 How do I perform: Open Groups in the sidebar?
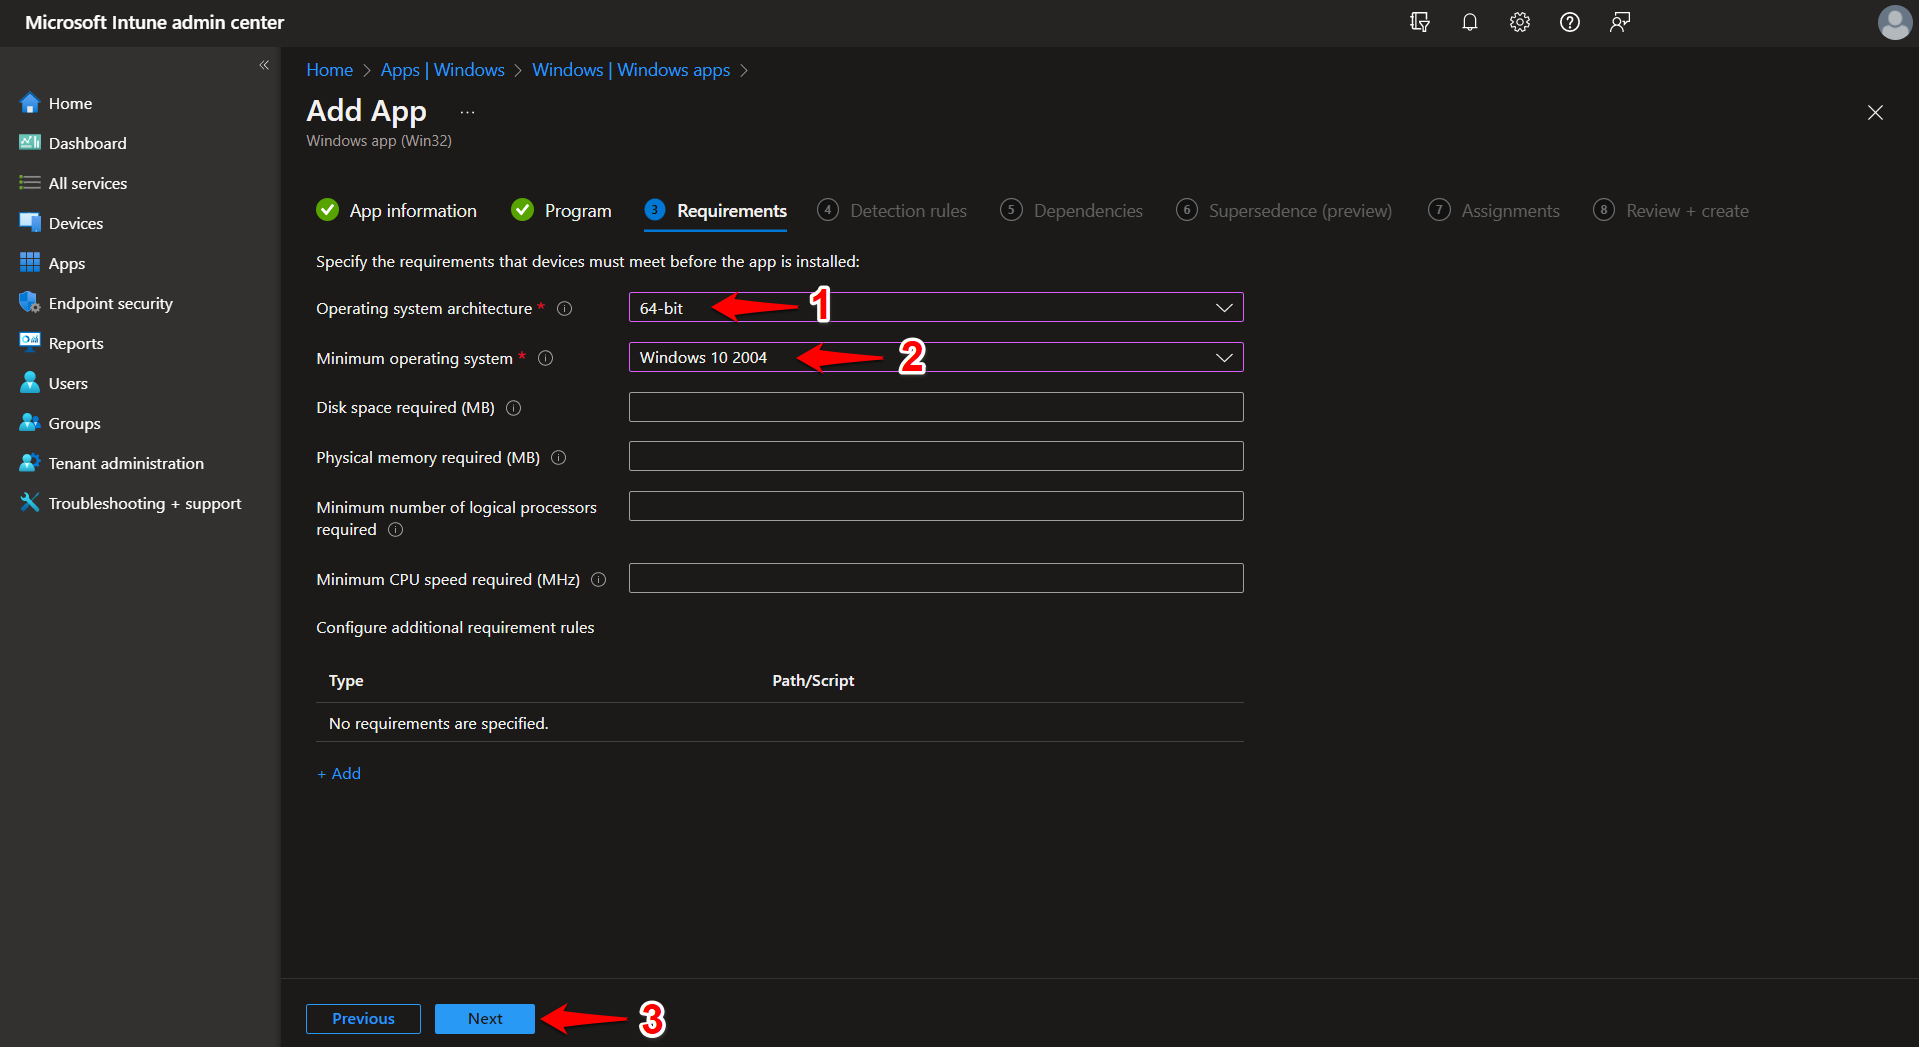point(73,422)
